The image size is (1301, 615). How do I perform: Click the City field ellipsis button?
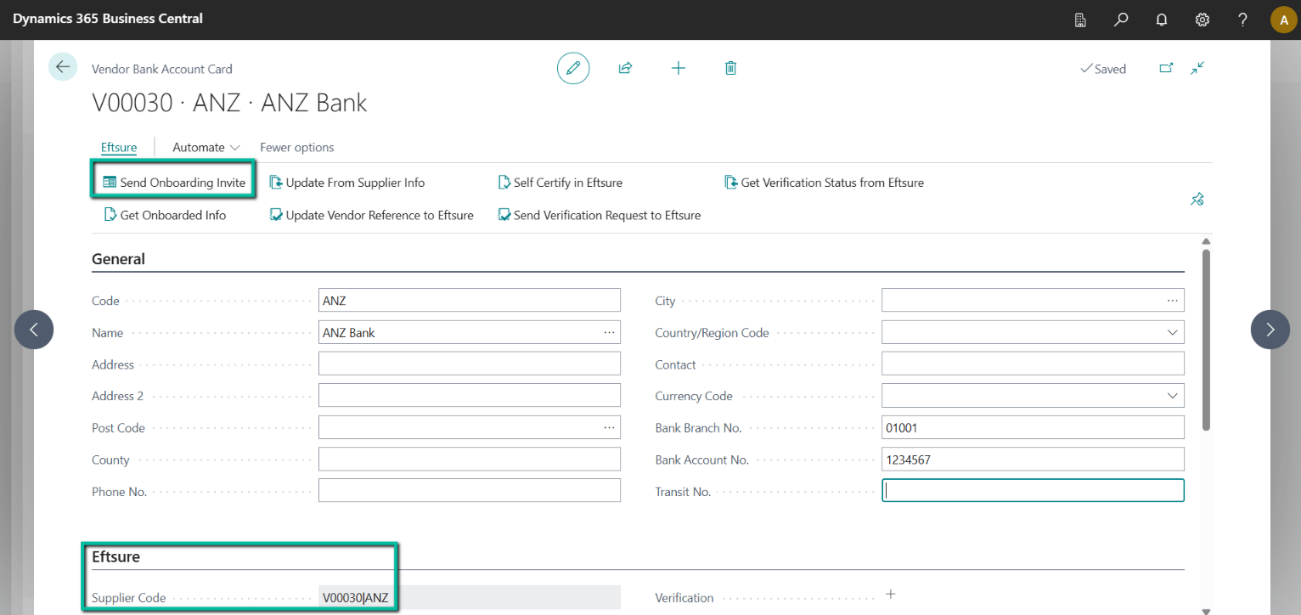1172,300
